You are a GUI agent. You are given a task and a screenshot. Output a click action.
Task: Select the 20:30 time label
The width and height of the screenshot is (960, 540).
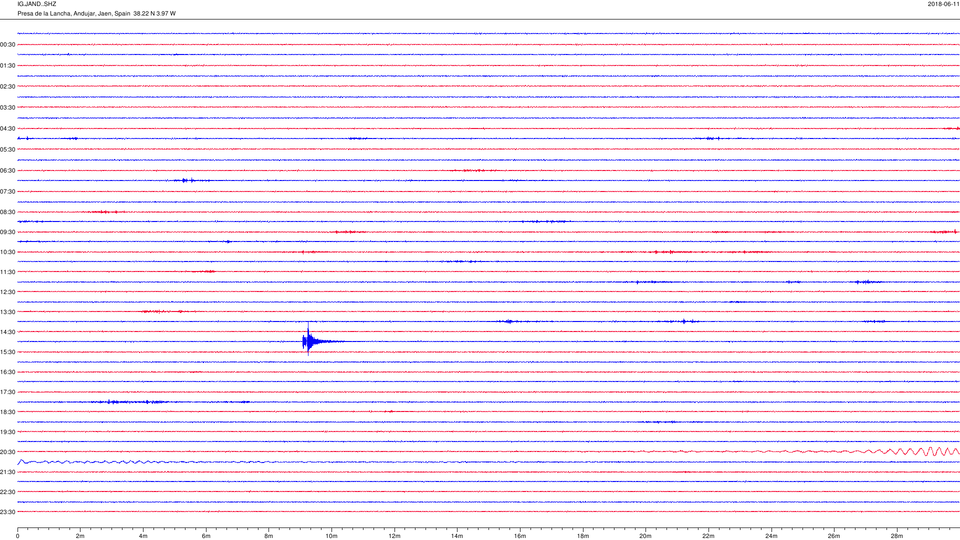point(8,452)
